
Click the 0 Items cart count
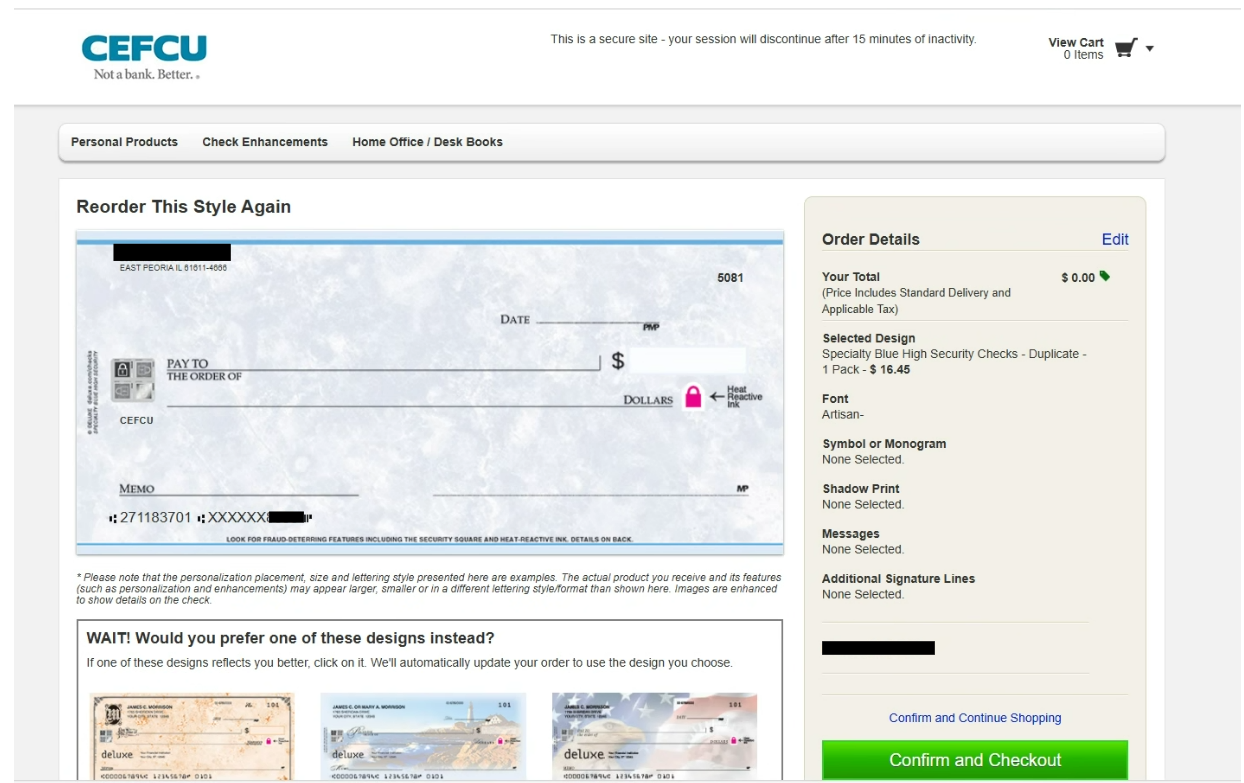point(1083,55)
